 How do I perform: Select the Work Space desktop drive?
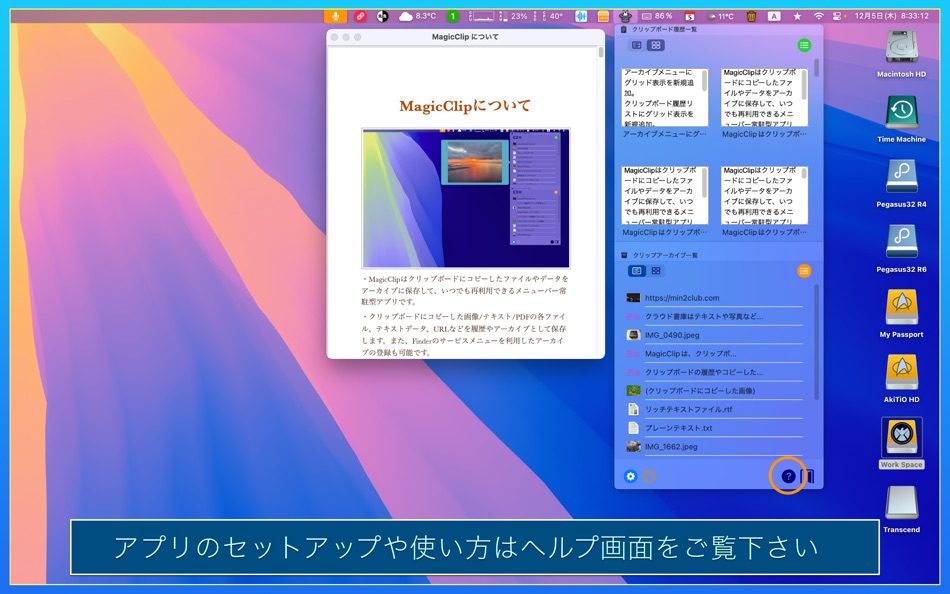pyautogui.click(x=902, y=443)
